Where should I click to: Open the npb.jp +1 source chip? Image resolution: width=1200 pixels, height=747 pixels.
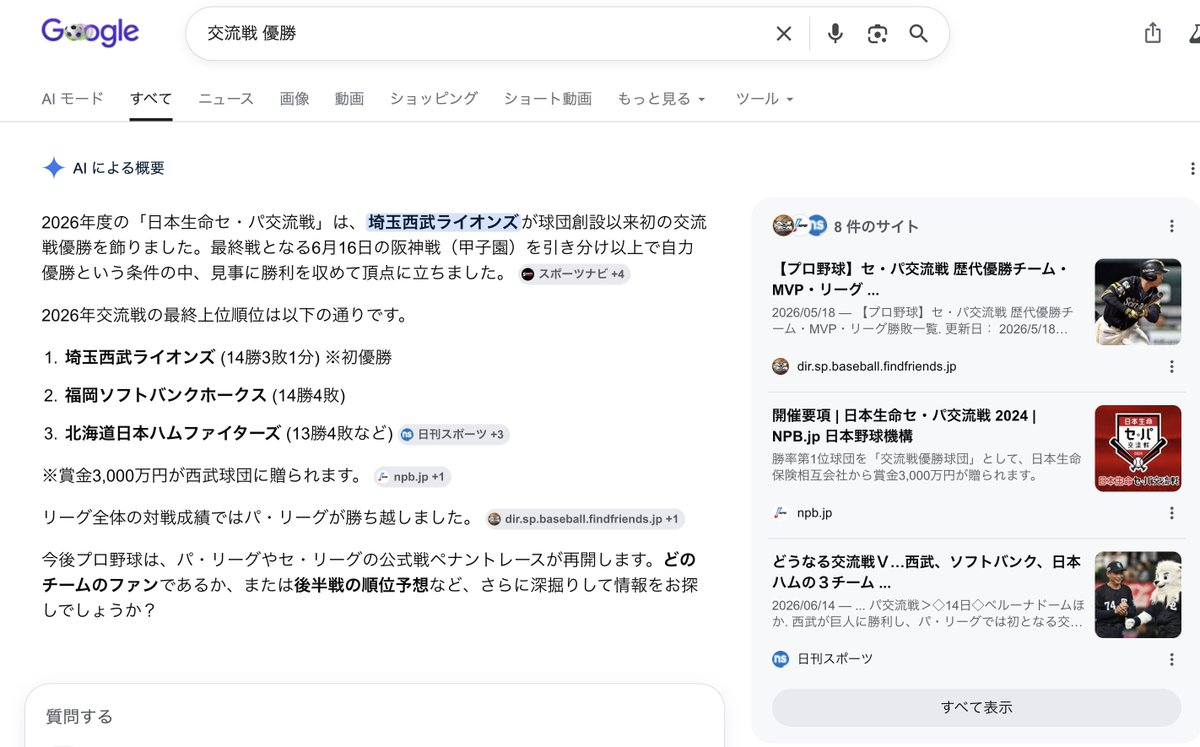(412, 477)
